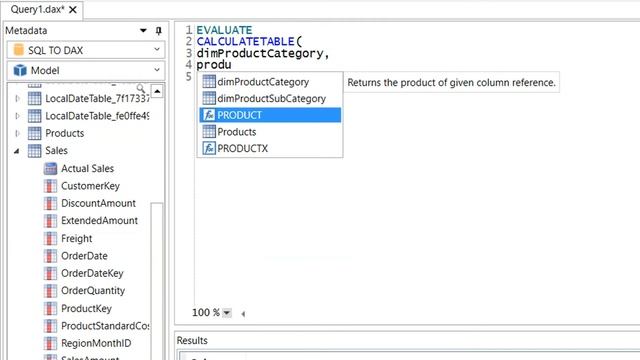This screenshot has height=360, width=640.
Task: Select the CustomerKey column icon
Action: [x=50, y=186]
